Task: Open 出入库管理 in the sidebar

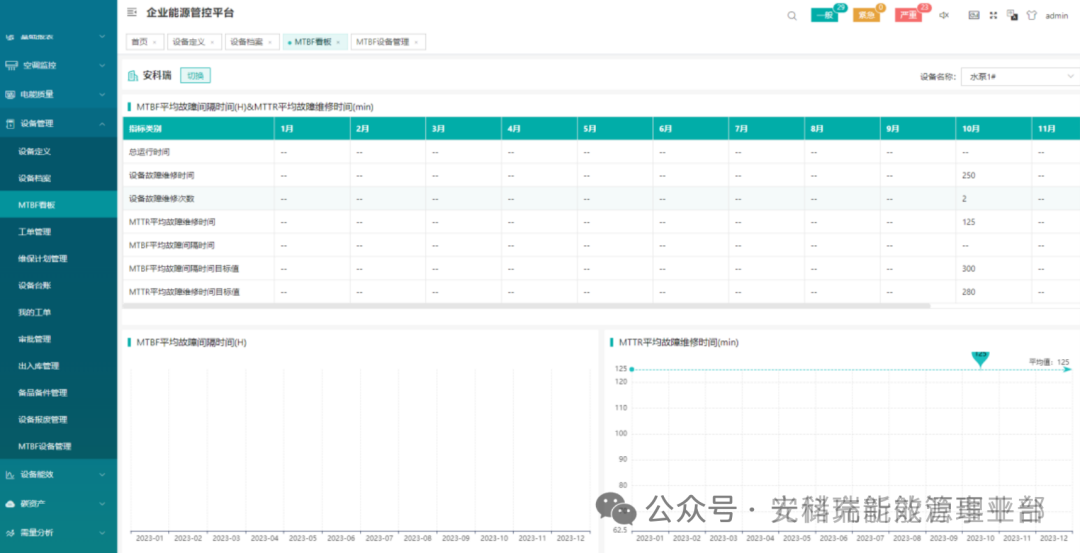Action: coord(59,366)
